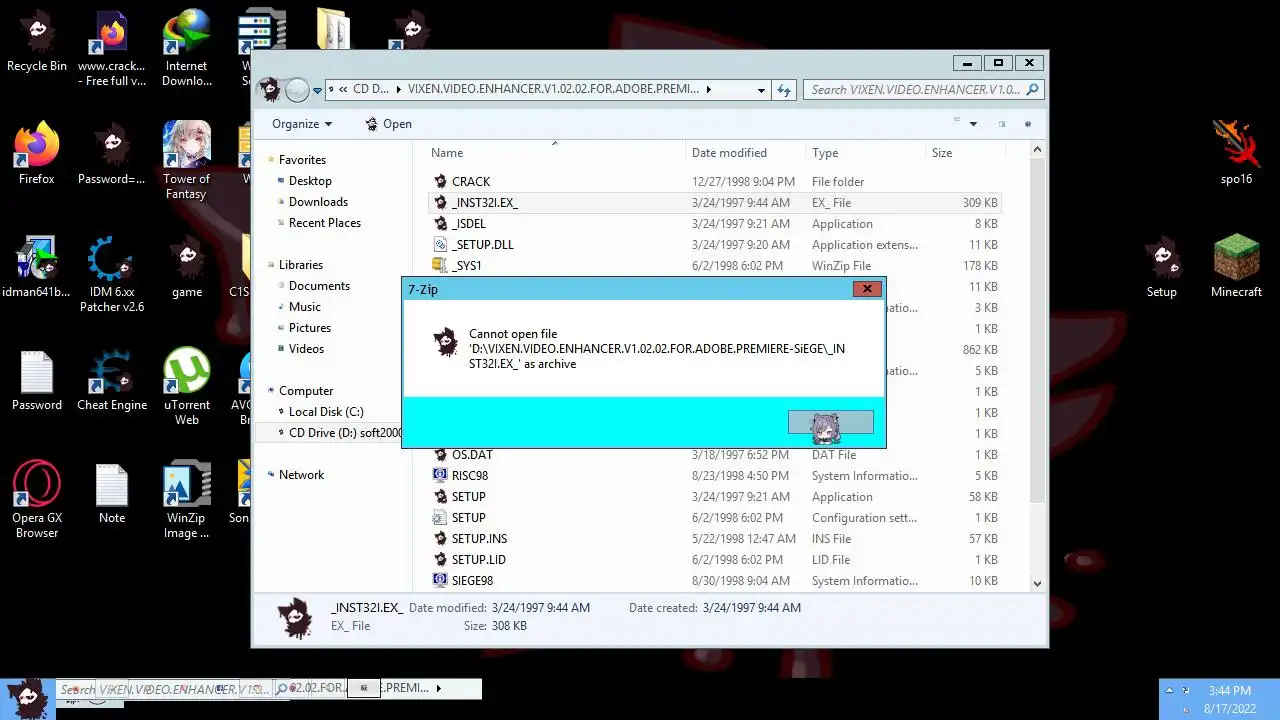
Task: Select the _SETUP.DLL file row
Action: pyautogui.click(x=714, y=245)
